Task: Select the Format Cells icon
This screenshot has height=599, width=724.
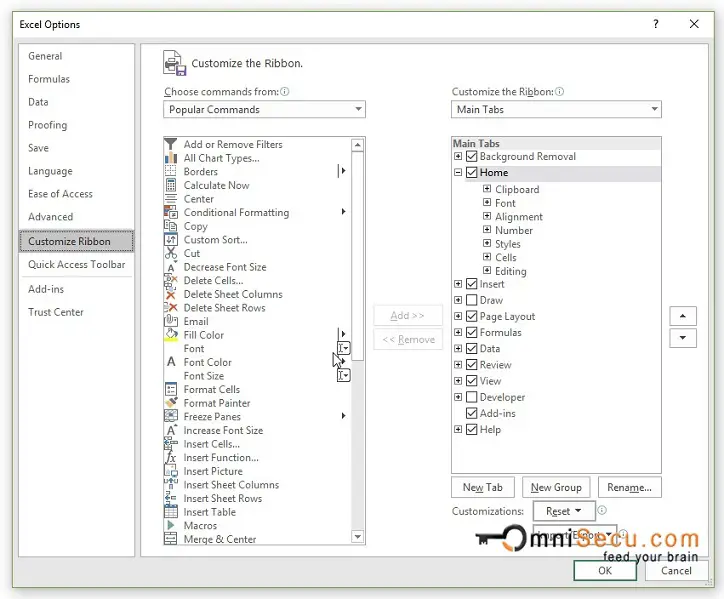Action: pyautogui.click(x=171, y=389)
